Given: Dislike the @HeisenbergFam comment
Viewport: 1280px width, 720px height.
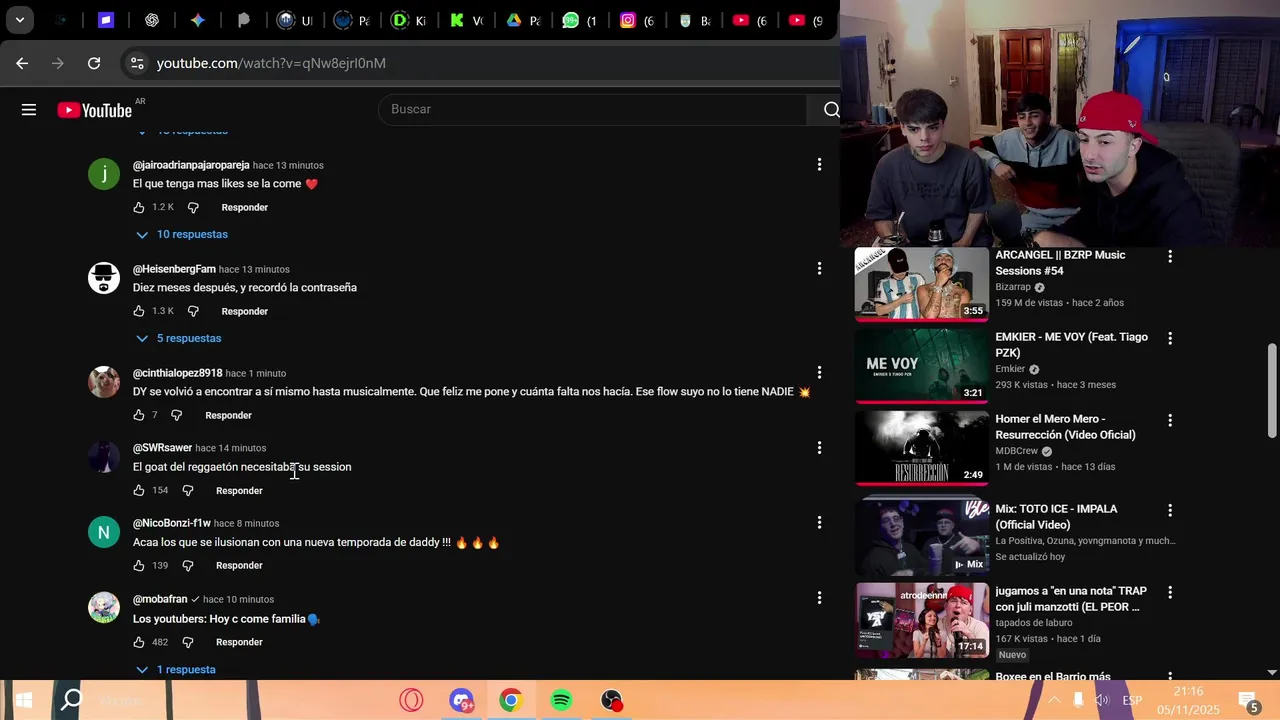Looking at the screenshot, I should pyautogui.click(x=193, y=311).
